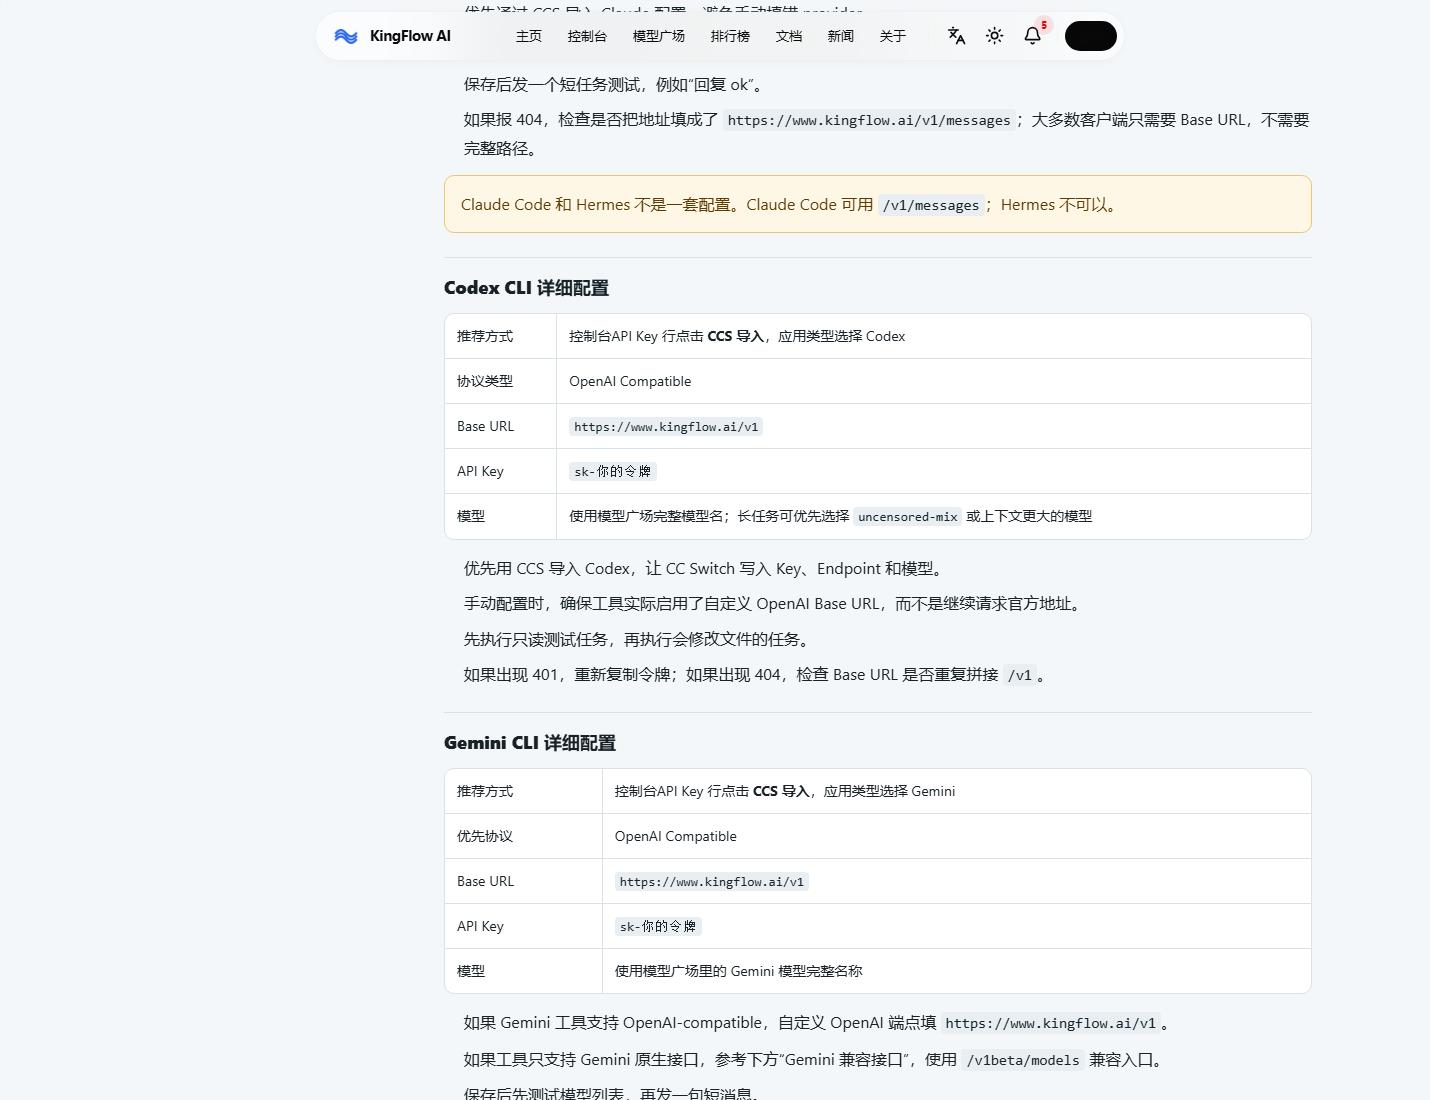Click Gemini table 优先协议 label cell

pos(523,836)
